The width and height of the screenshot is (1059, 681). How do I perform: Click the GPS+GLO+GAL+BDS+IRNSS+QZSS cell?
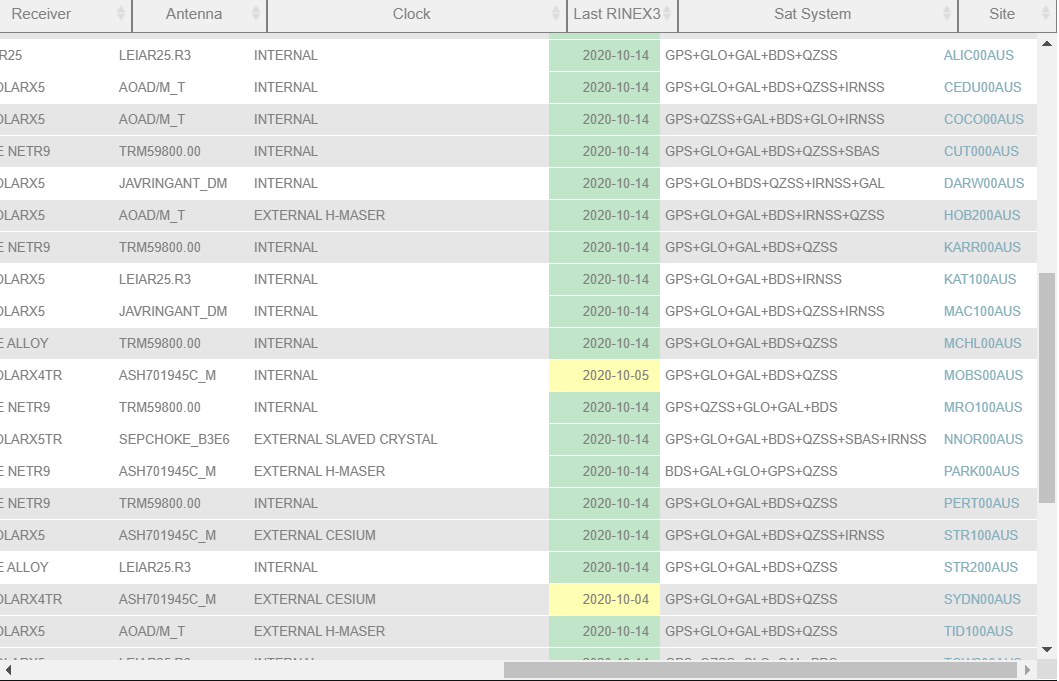pyautogui.click(x=775, y=215)
